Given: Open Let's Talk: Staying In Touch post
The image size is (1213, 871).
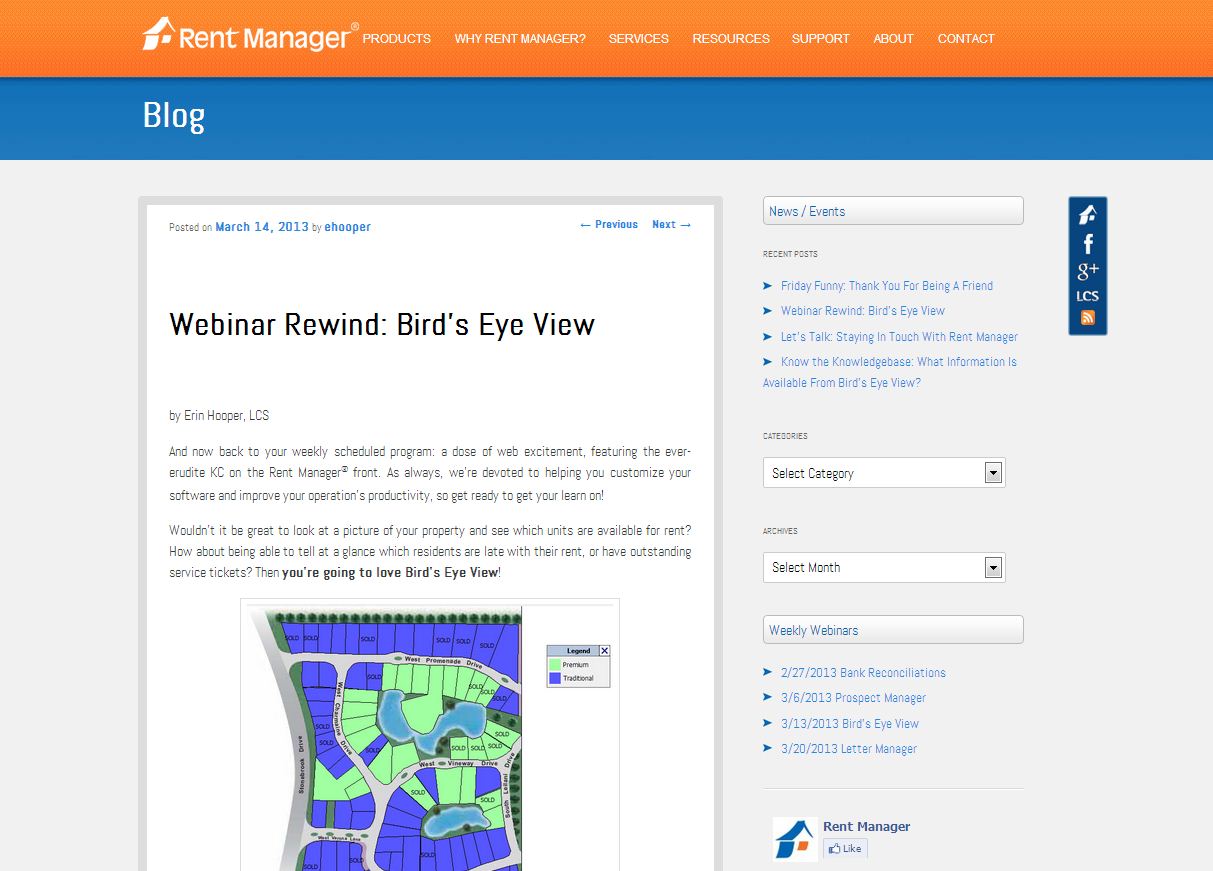Looking at the screenshot, I should click(x=899, y=337).
